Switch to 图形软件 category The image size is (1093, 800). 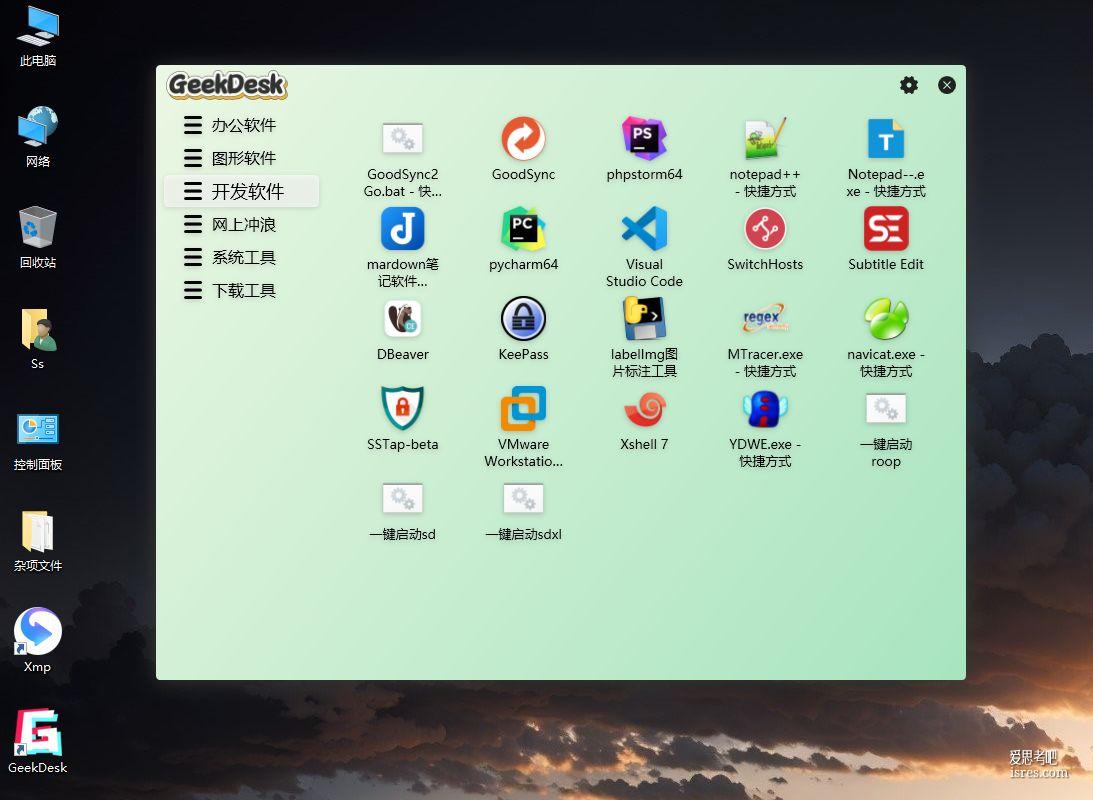click(241, 158)
